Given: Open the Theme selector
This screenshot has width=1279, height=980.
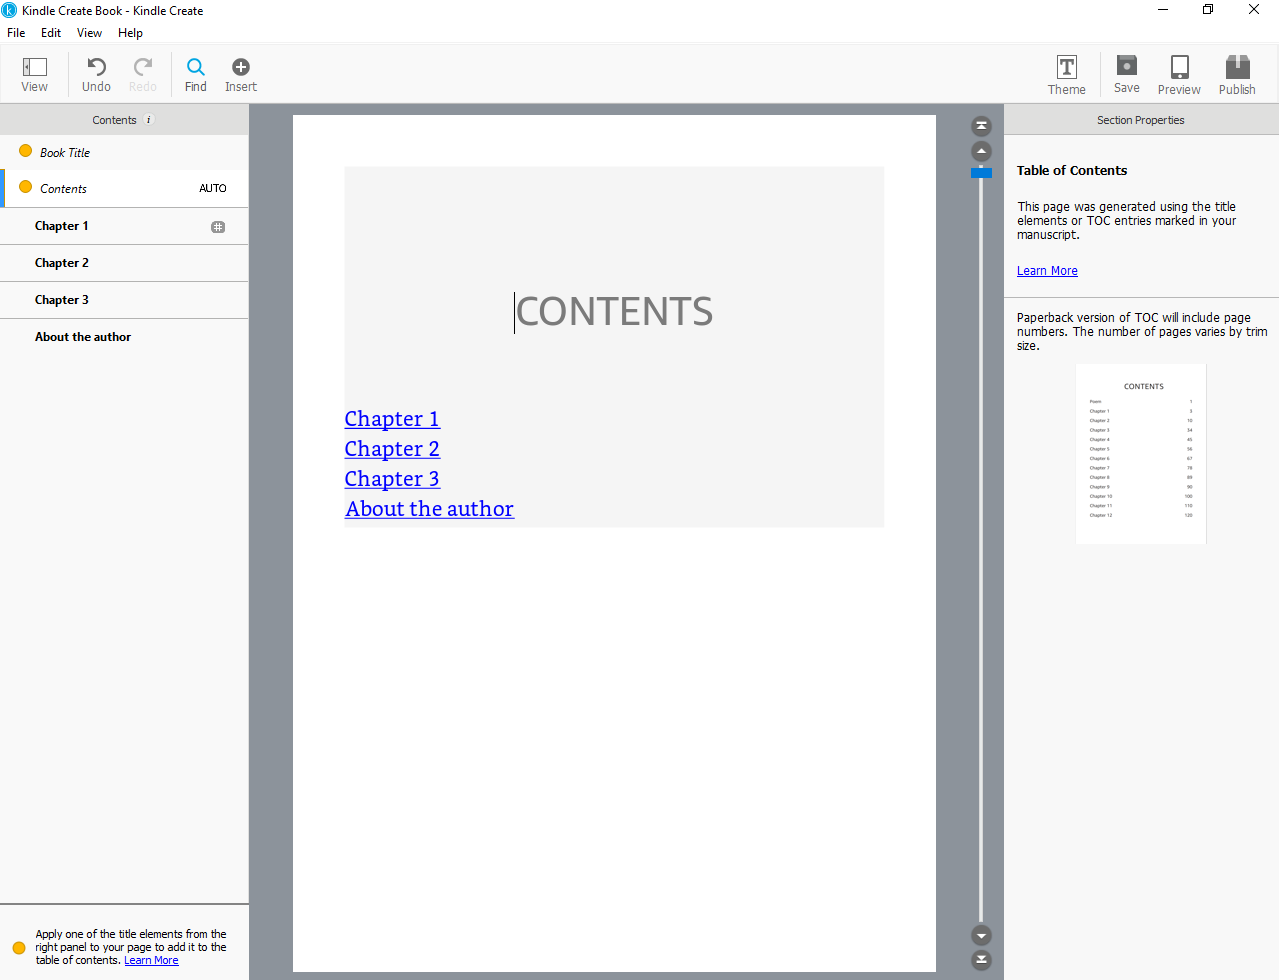Looking at the screenshot, I should pyautogui.click(x=1066, y=72).
